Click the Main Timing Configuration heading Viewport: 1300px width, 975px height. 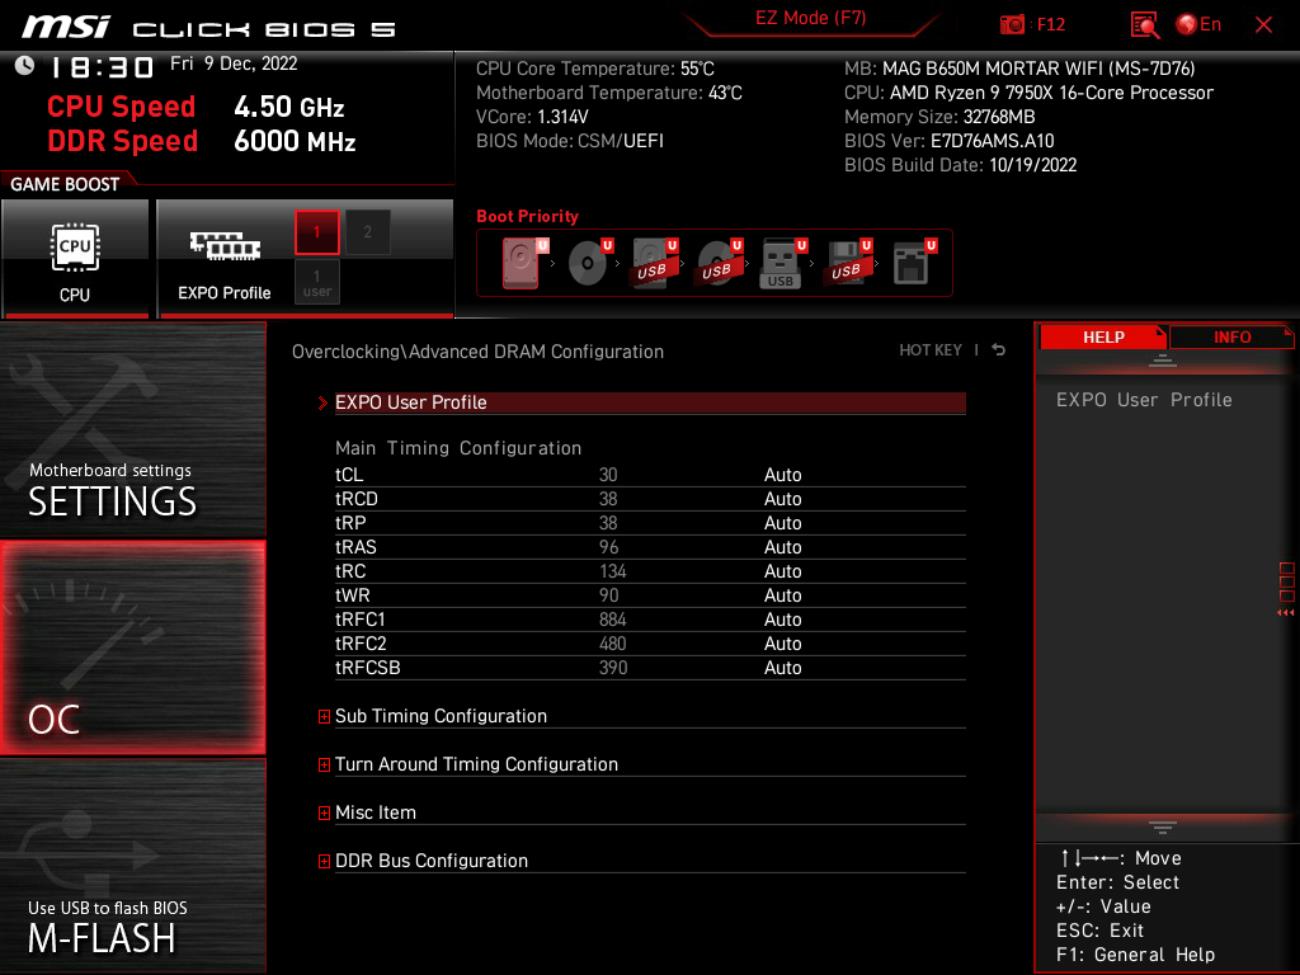[x=458, y=448]
